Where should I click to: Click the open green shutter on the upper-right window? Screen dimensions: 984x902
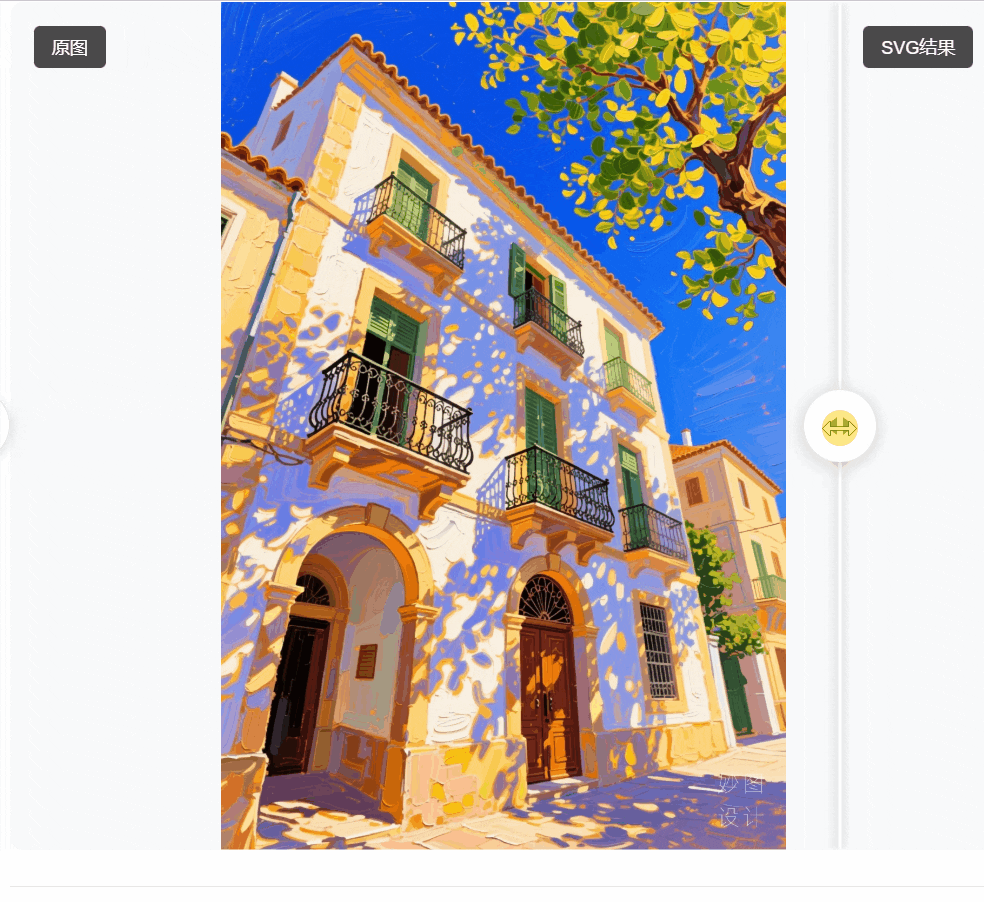tap(517, 271)
